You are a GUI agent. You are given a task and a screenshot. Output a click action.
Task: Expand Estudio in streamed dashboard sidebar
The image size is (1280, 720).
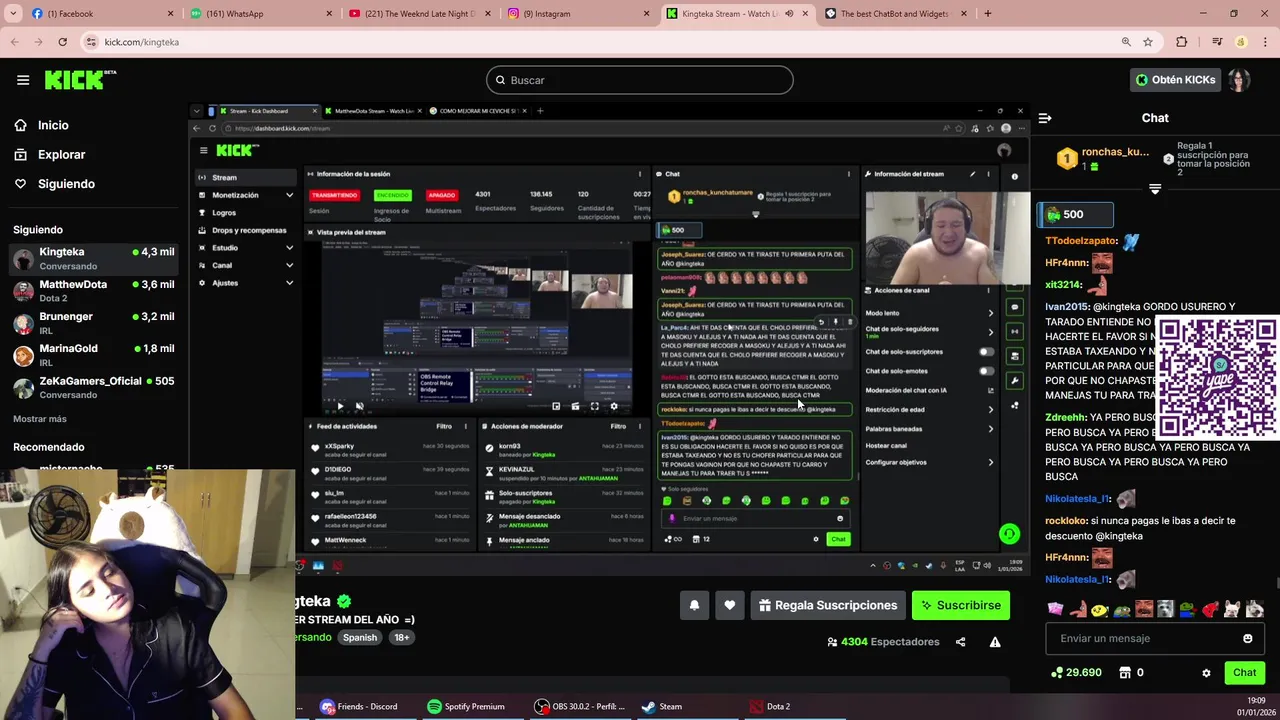(x=289, y=248)
